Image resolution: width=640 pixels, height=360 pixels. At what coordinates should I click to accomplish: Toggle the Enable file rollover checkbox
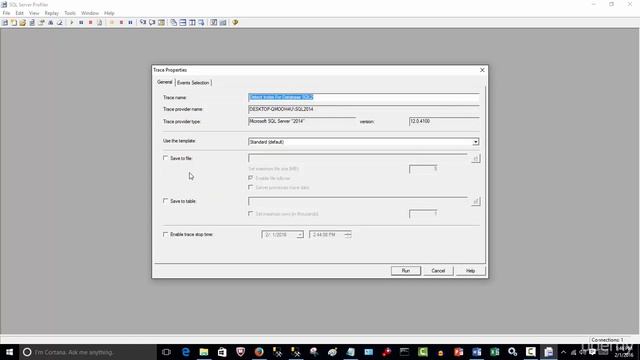tap(251, 178)
